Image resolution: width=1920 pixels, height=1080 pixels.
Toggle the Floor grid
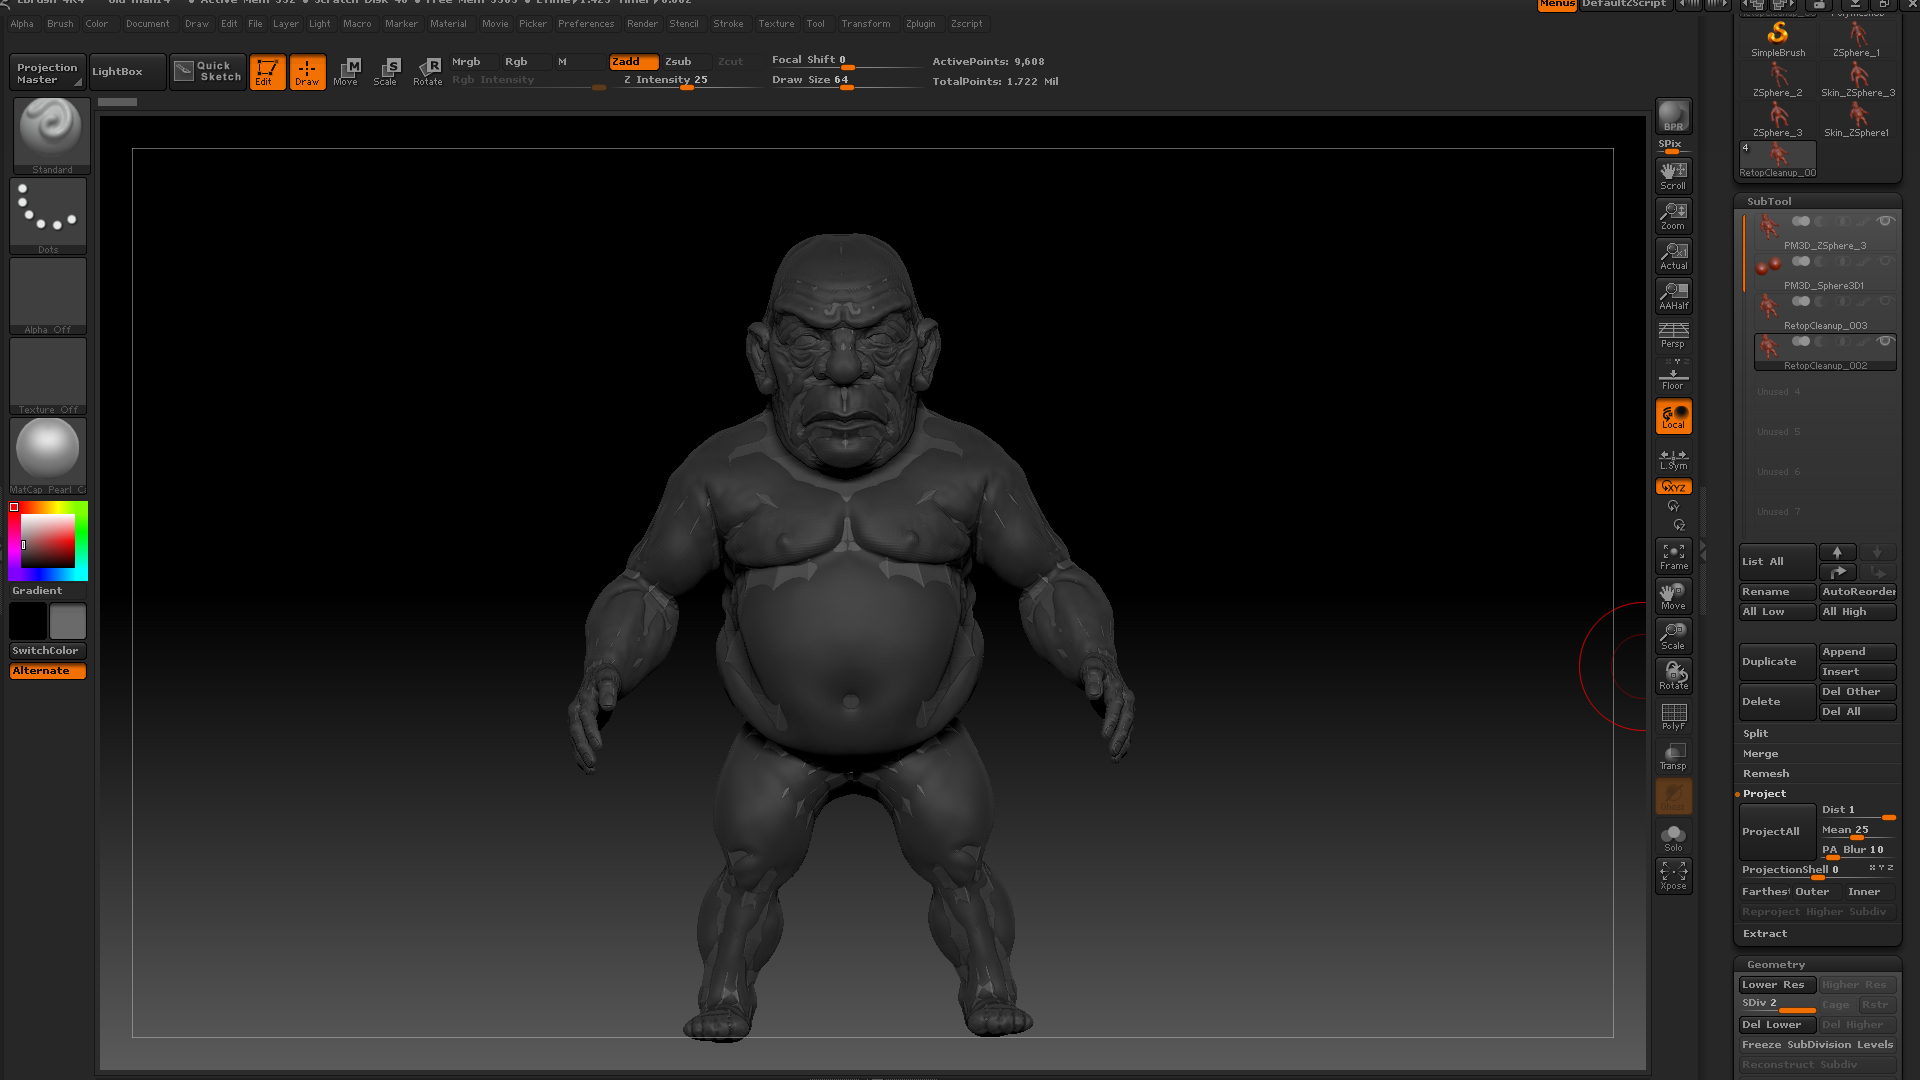(1673, 377)
